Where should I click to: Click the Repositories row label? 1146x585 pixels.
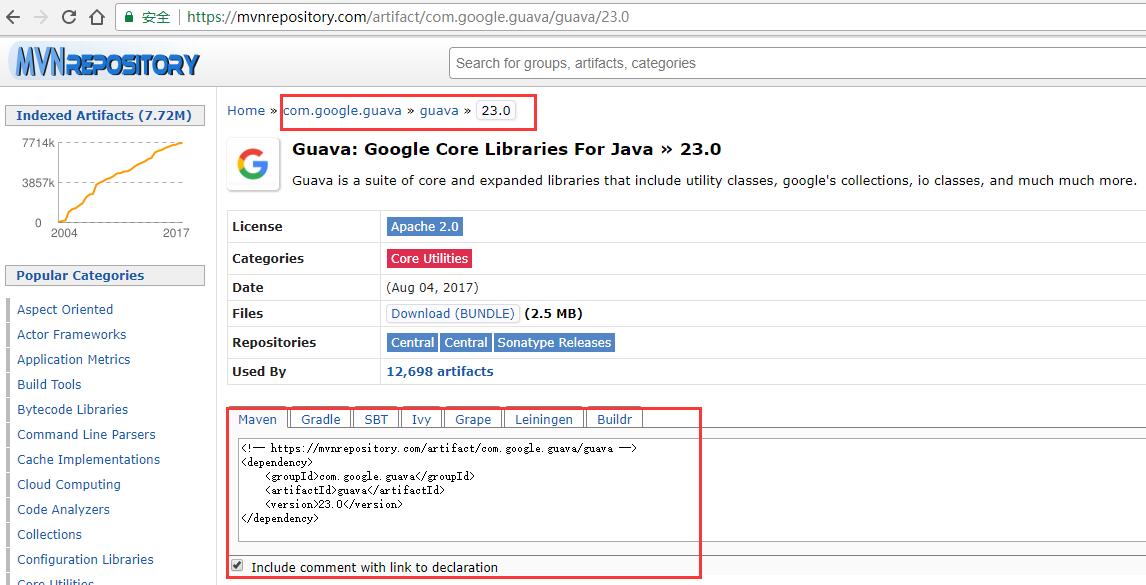coord(274,342)
